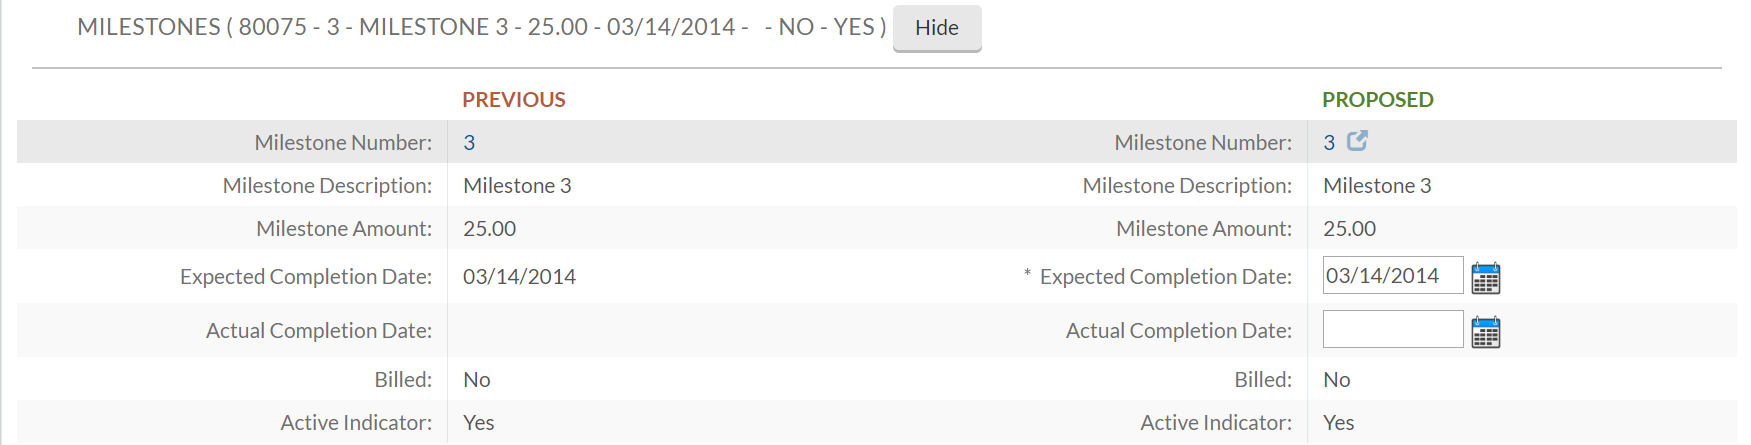Open calendar picker for Actual Completion Date
This screenshot has height=445, width=1751.
[x=1486, y=332]
